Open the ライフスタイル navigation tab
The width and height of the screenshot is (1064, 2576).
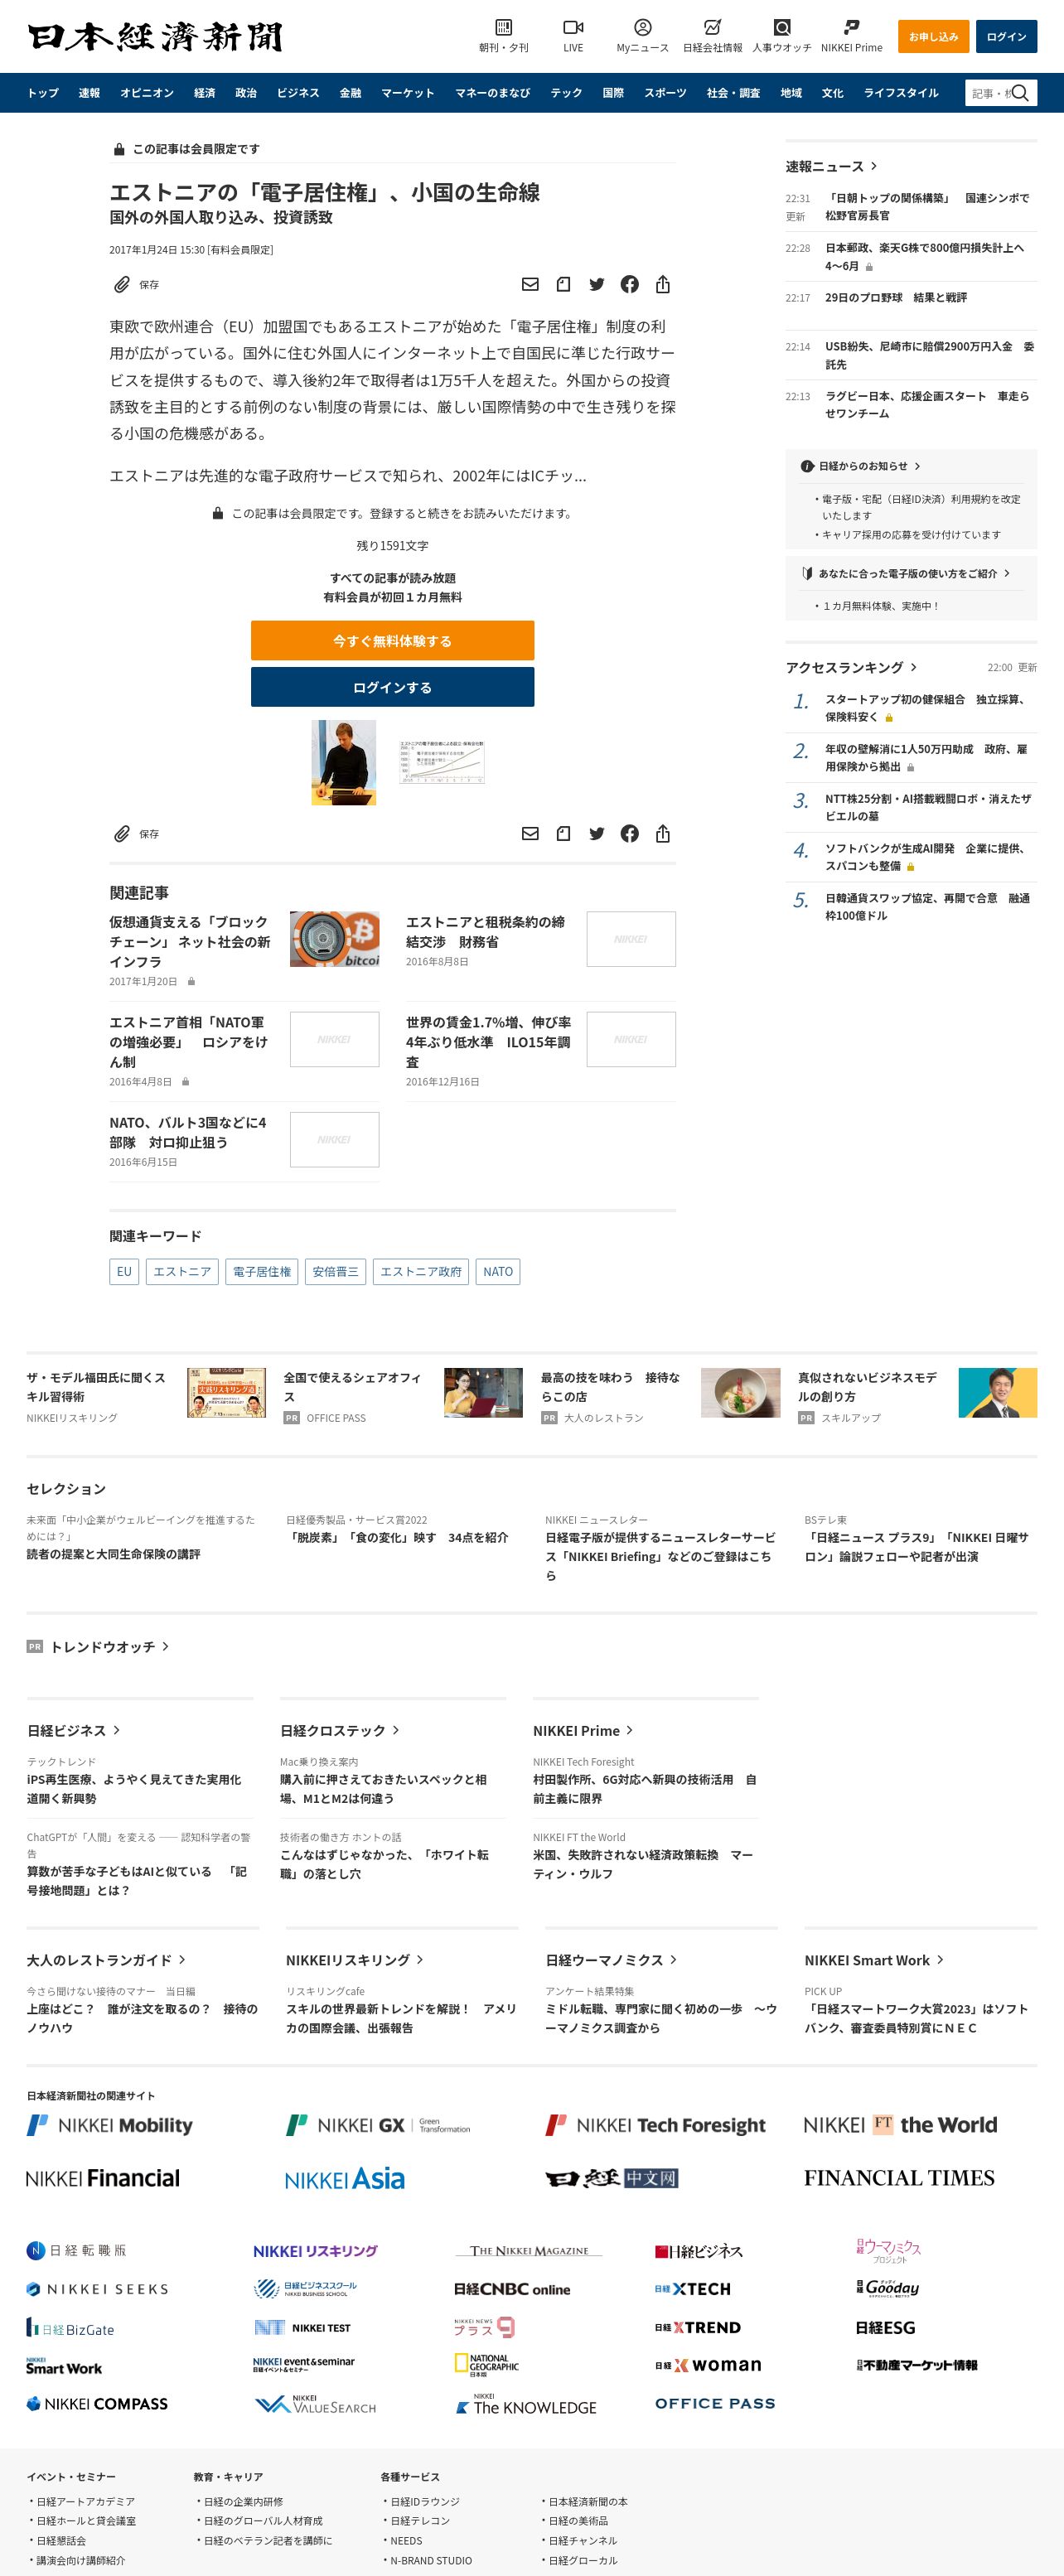(901, 93)
